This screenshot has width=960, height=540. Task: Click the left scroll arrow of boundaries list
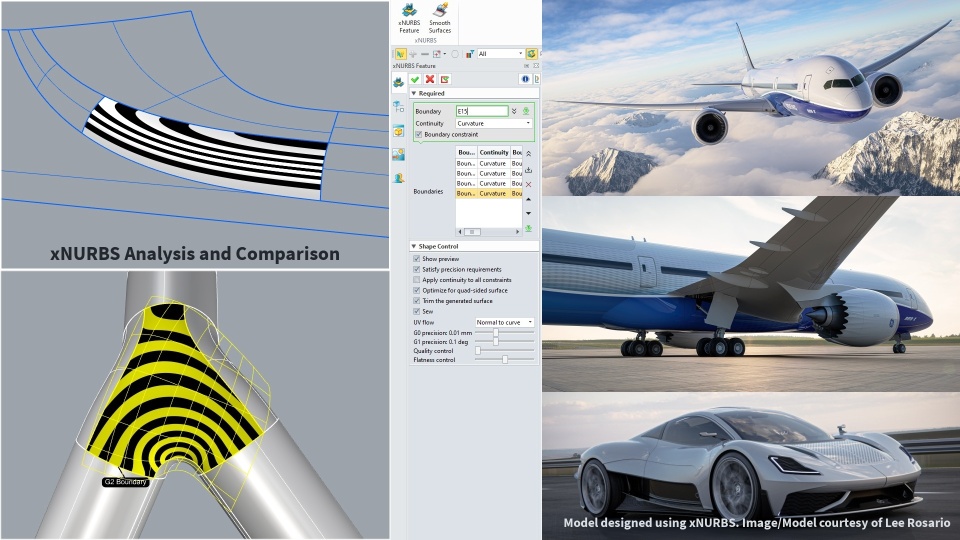click(460, 232)
